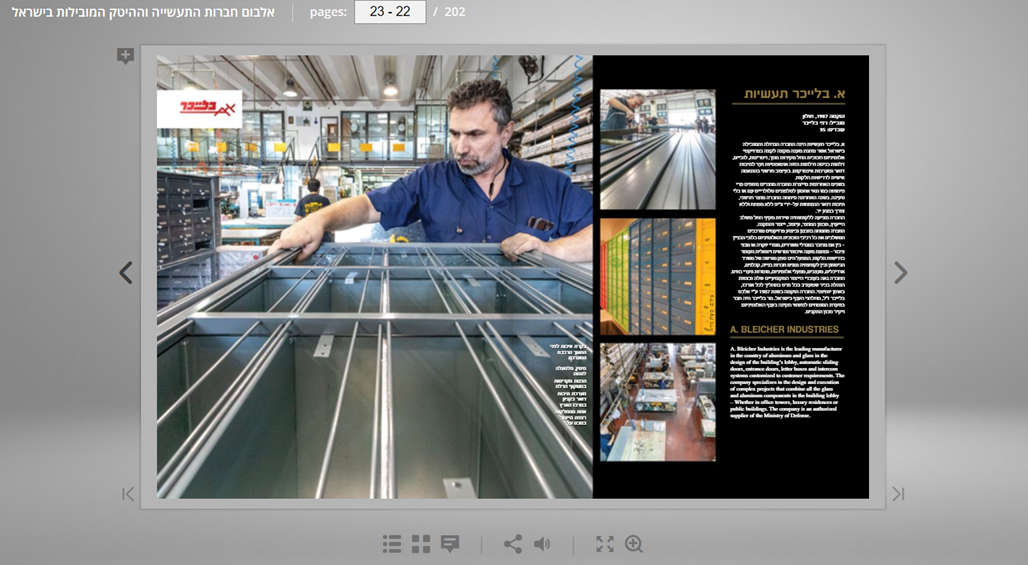Click the A. BLEICHER INDUSTRIES heading

(x=784, y=329)
